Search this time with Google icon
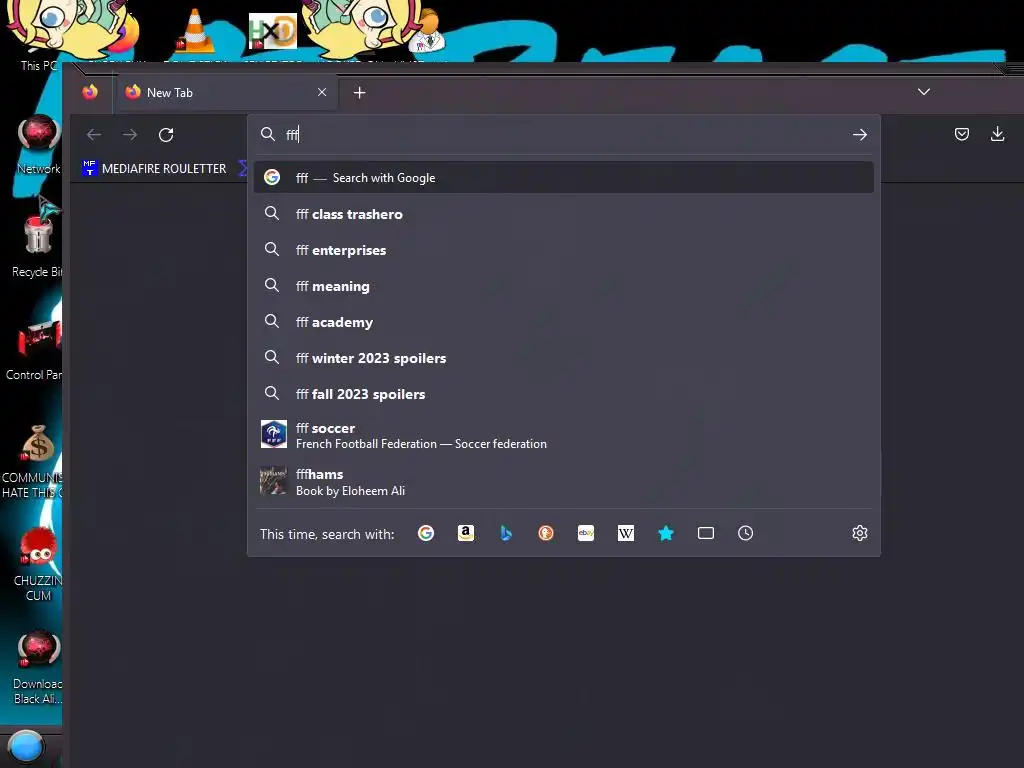1024x768 pixels. (x=426, y=534)
